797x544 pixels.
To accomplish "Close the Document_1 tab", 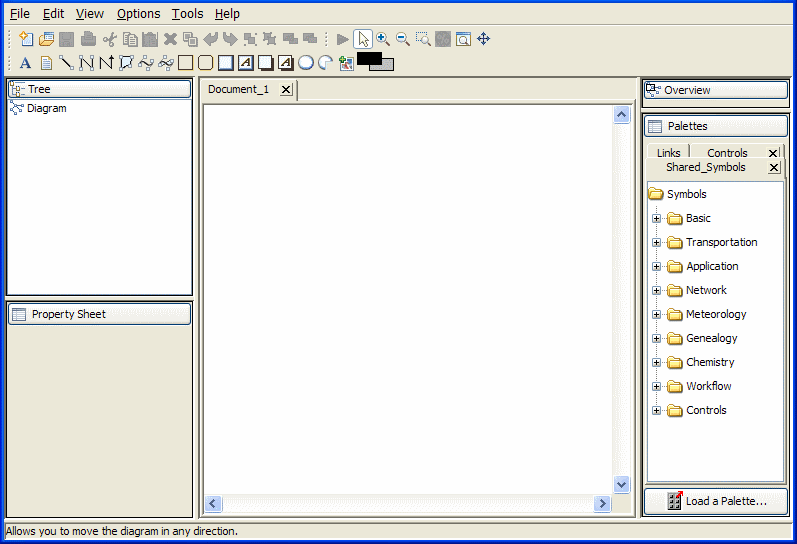I will pyautogui.click(x=286, y=90).
